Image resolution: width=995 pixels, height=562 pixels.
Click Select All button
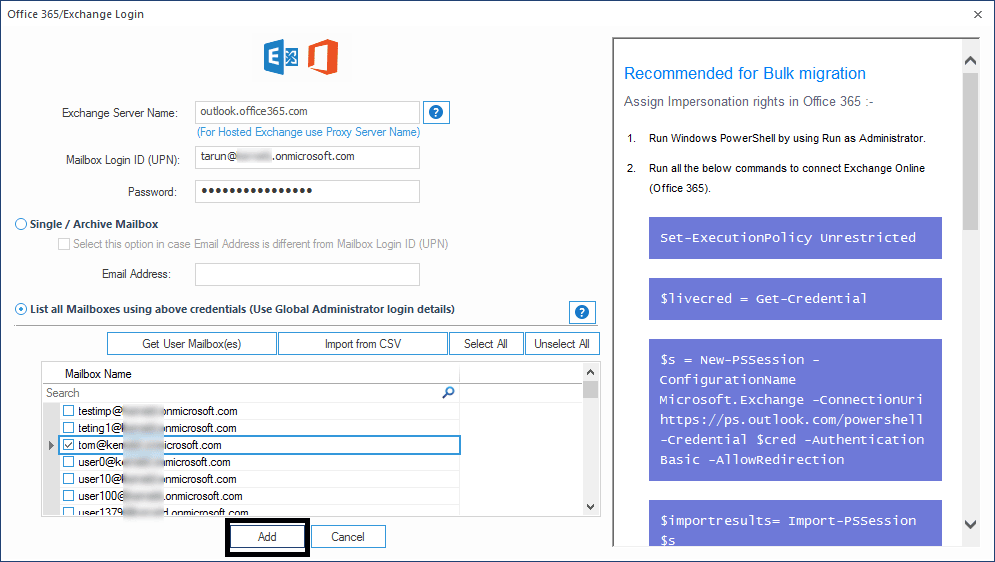486,344
